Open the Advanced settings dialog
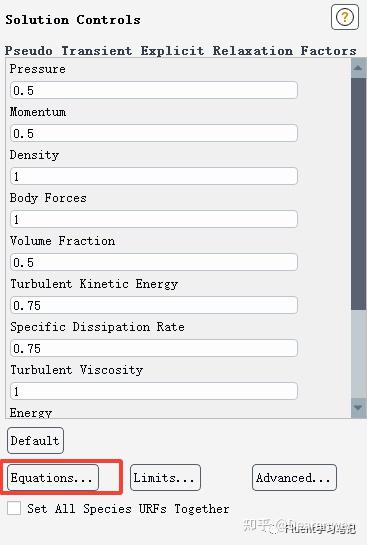Image resolution: width=367 pixels, height=545 pixels. (x=294, y=478)
